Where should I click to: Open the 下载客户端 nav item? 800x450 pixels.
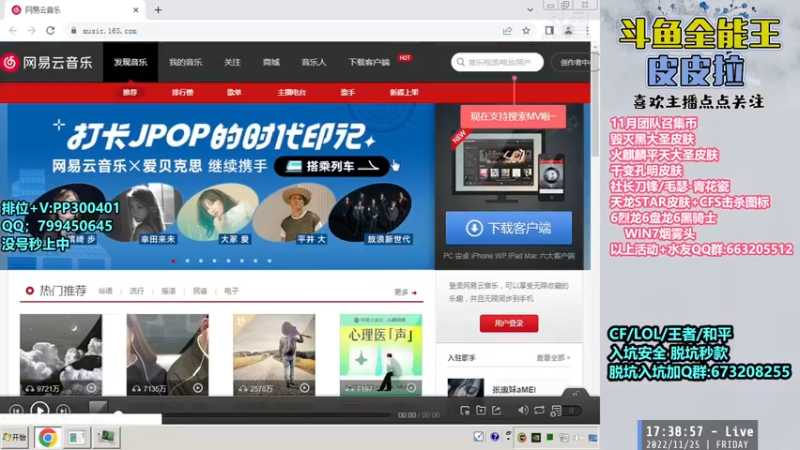click(369, 62)
